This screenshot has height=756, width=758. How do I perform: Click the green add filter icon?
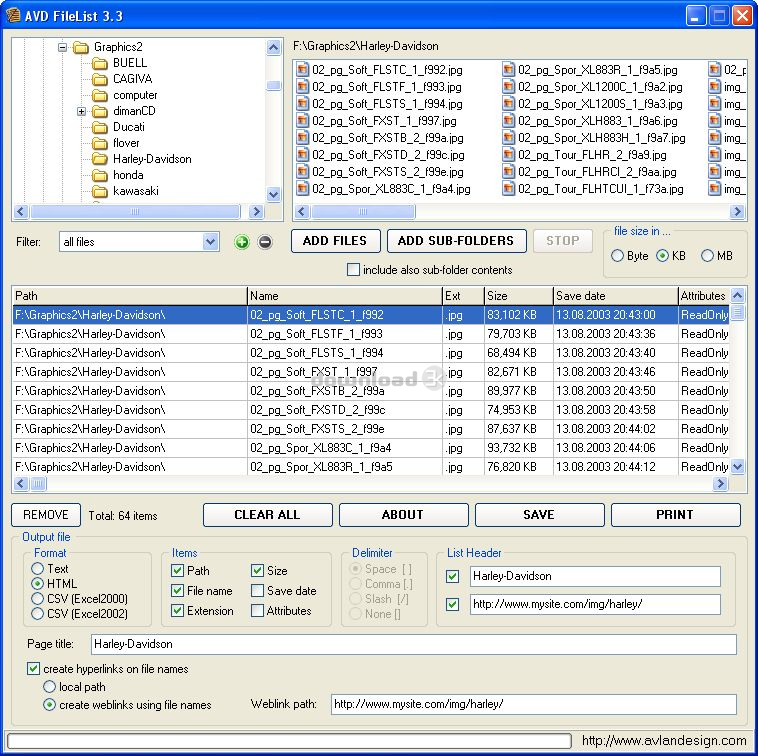click(241, 242)
